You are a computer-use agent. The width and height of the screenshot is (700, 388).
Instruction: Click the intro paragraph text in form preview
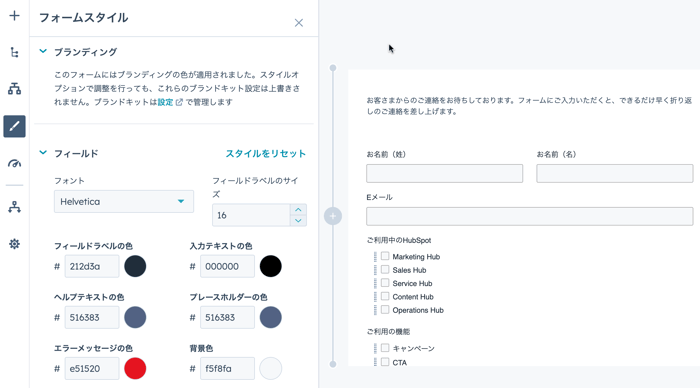tap(529, 106)
